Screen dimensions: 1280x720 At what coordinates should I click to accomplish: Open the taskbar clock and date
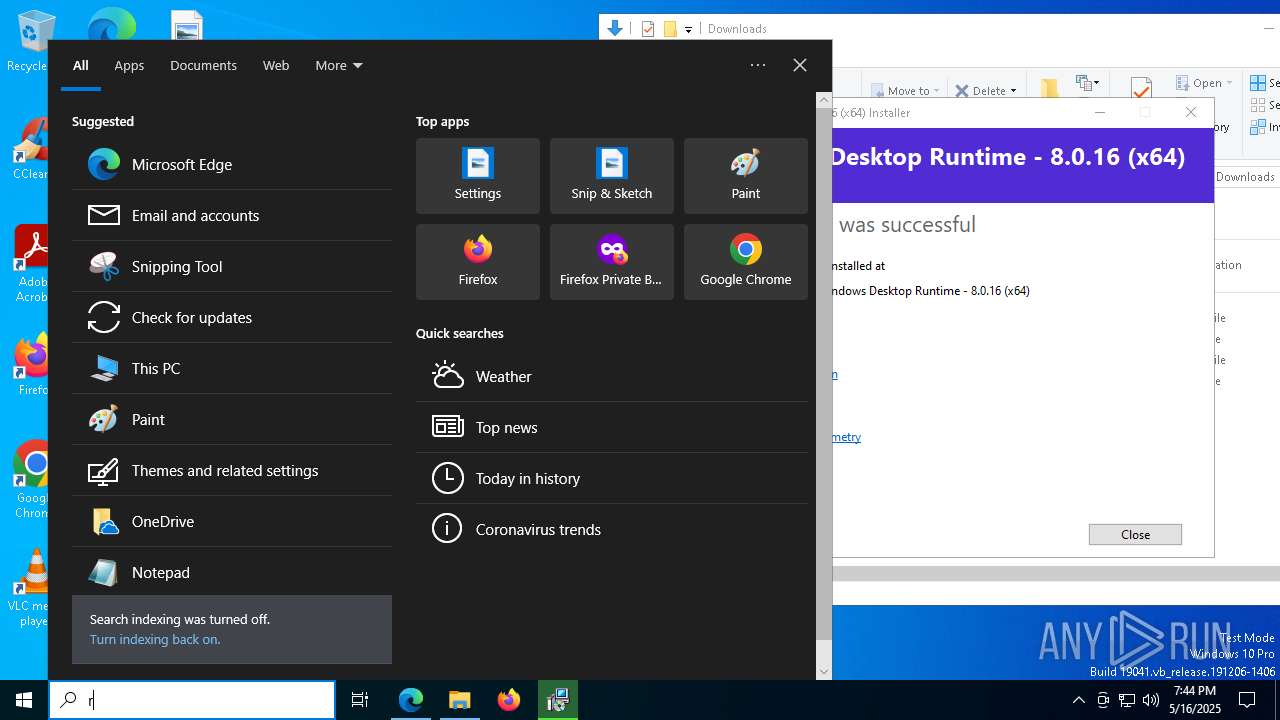[1195, 700]
